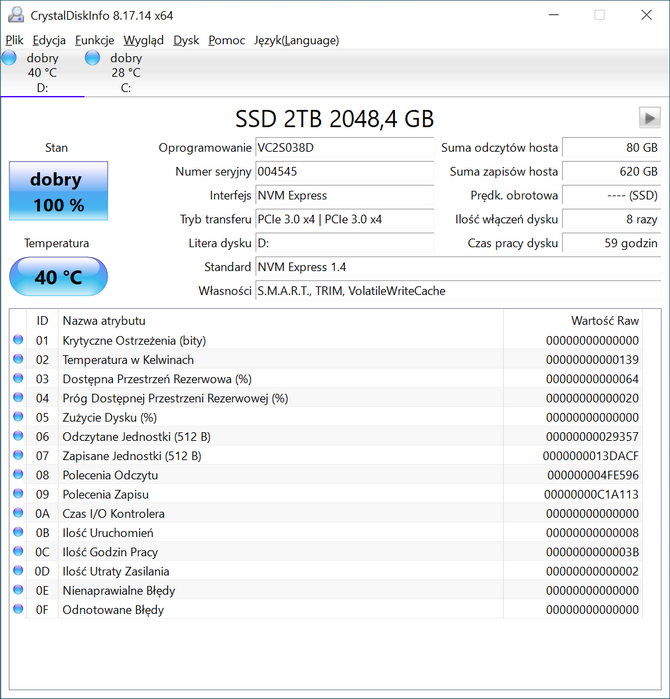The width and height of the screenshot is (670, 699).
Task: Select the 'Temperatura w Kelwinach' row text
Action: coord(128,360)
